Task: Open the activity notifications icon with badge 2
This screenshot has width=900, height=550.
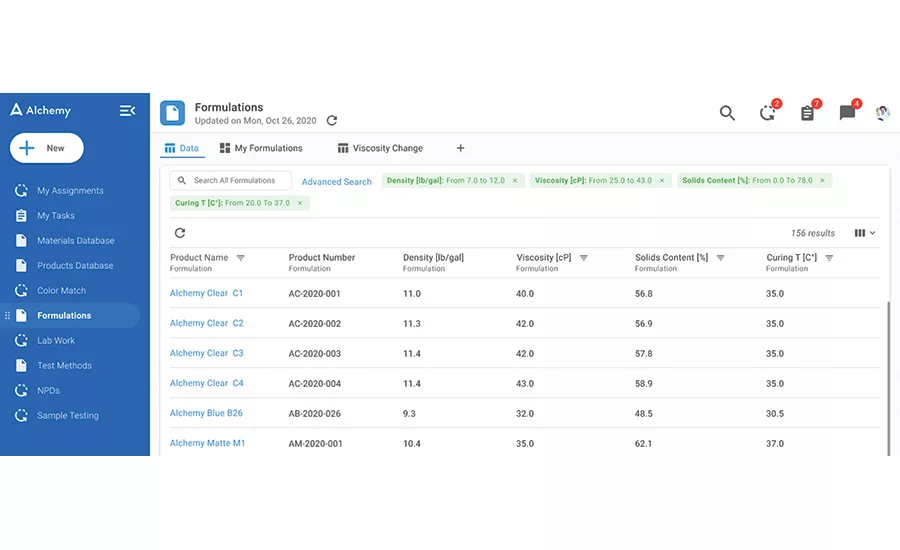Action: tap(767, 113)
